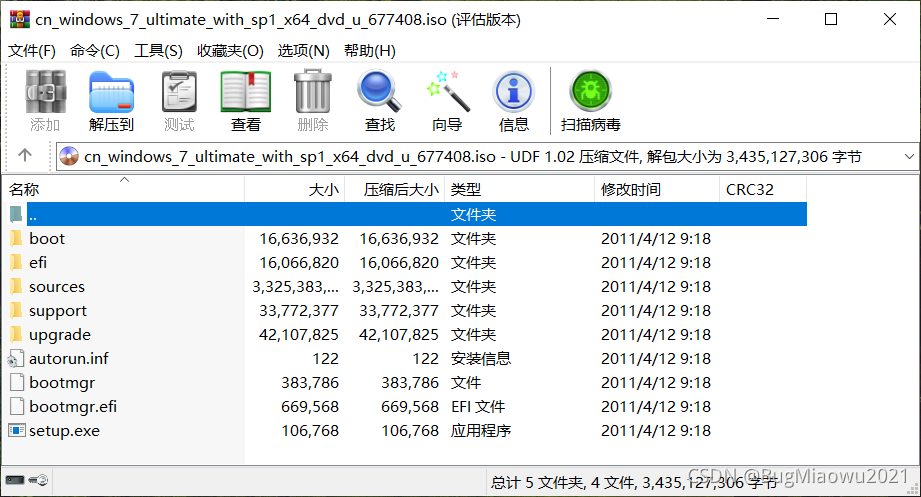The image size is (921, 497).
Task: Run Virus Scan (扫描病毒) icon
Action: [591, 91]
